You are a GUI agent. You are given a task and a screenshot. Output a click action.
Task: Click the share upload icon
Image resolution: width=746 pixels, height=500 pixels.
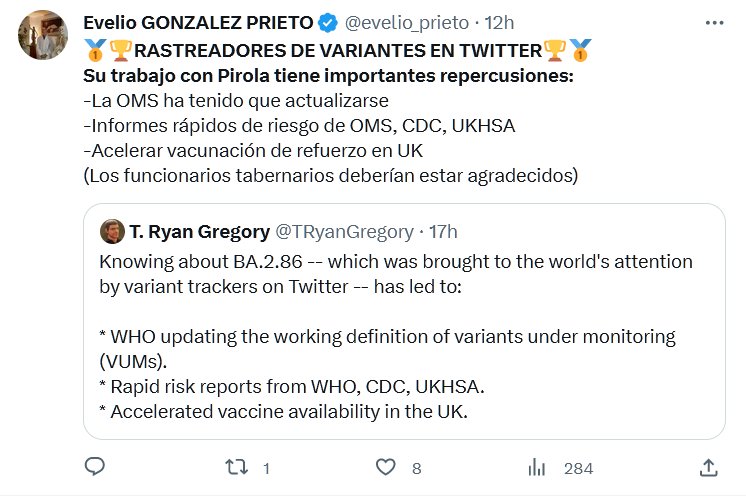point(708,467)
